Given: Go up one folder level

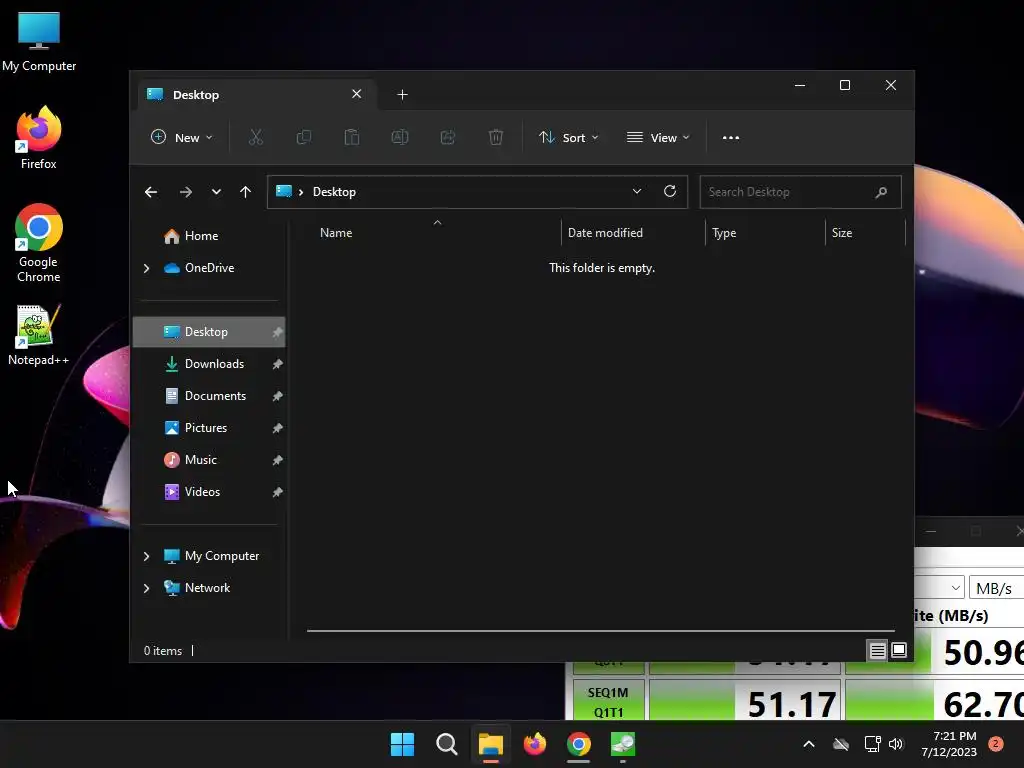Looking at the screenshot, I should pos(246,192).
